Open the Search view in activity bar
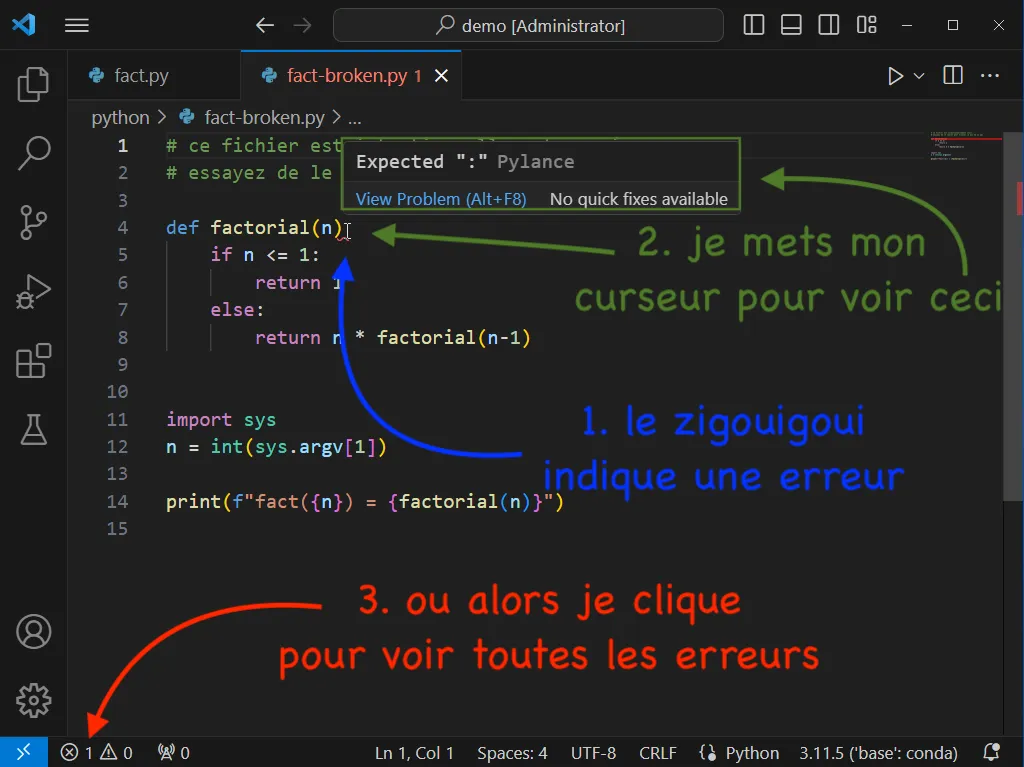The width and height of the screenshot is (1024, 767). pos(34,153)
